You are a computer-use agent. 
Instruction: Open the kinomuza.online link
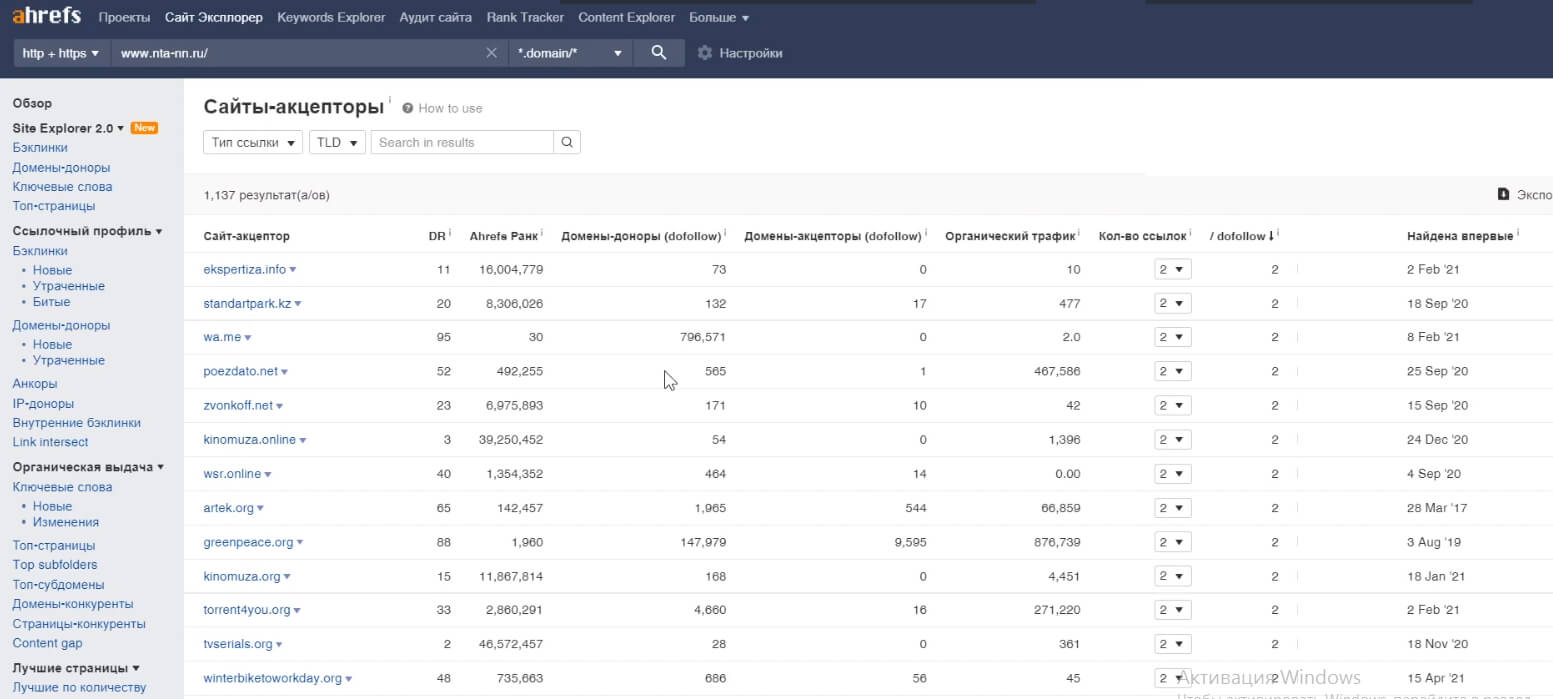[249, 440]
